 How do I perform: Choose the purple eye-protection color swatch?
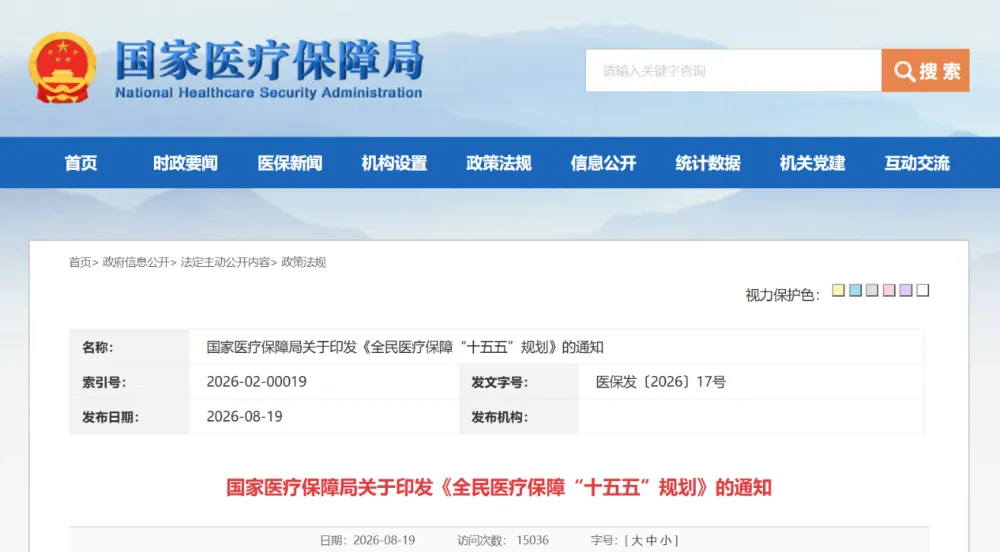pos(906,291)
